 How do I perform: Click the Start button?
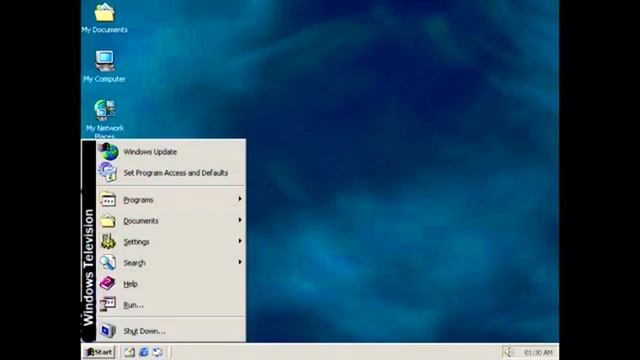tap(99, 352)
